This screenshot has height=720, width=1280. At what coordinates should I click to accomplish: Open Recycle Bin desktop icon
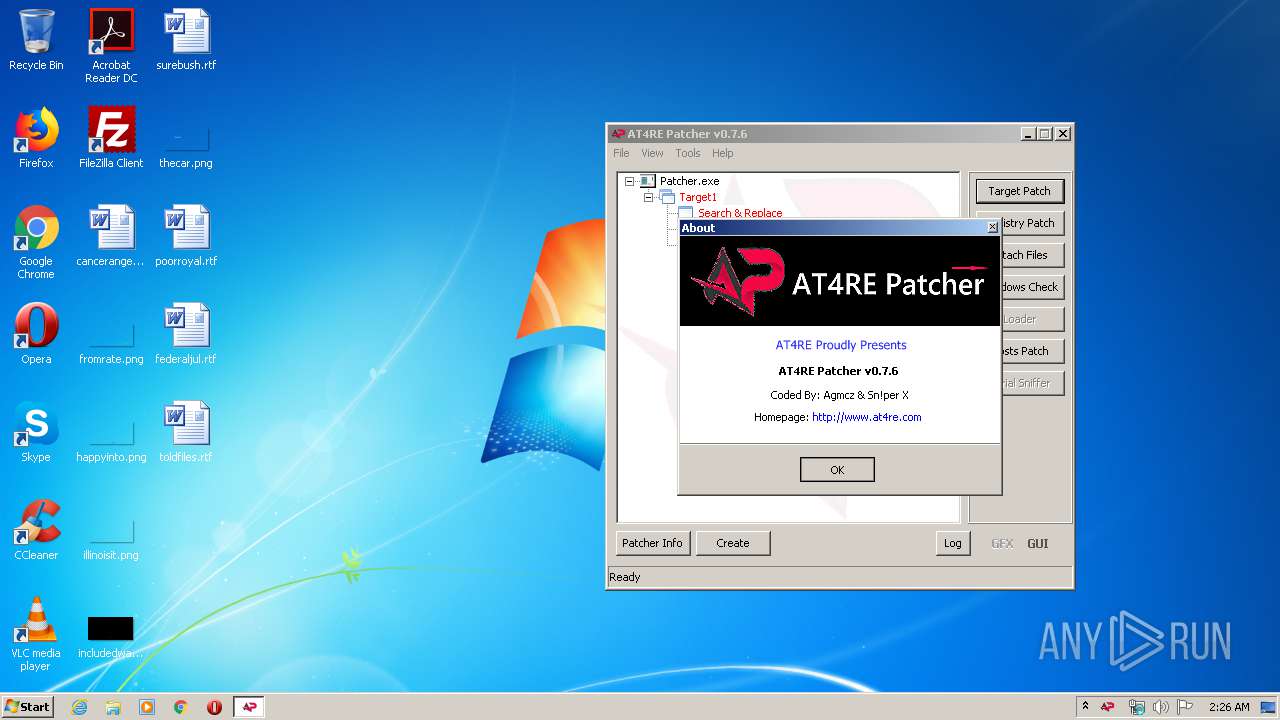point(36,40)
